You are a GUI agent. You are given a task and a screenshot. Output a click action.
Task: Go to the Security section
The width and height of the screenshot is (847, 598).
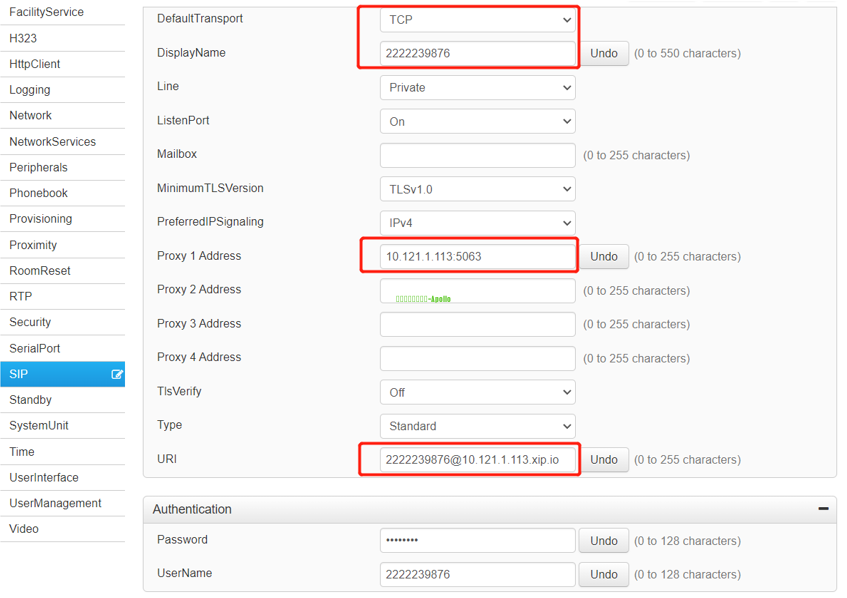30,322
